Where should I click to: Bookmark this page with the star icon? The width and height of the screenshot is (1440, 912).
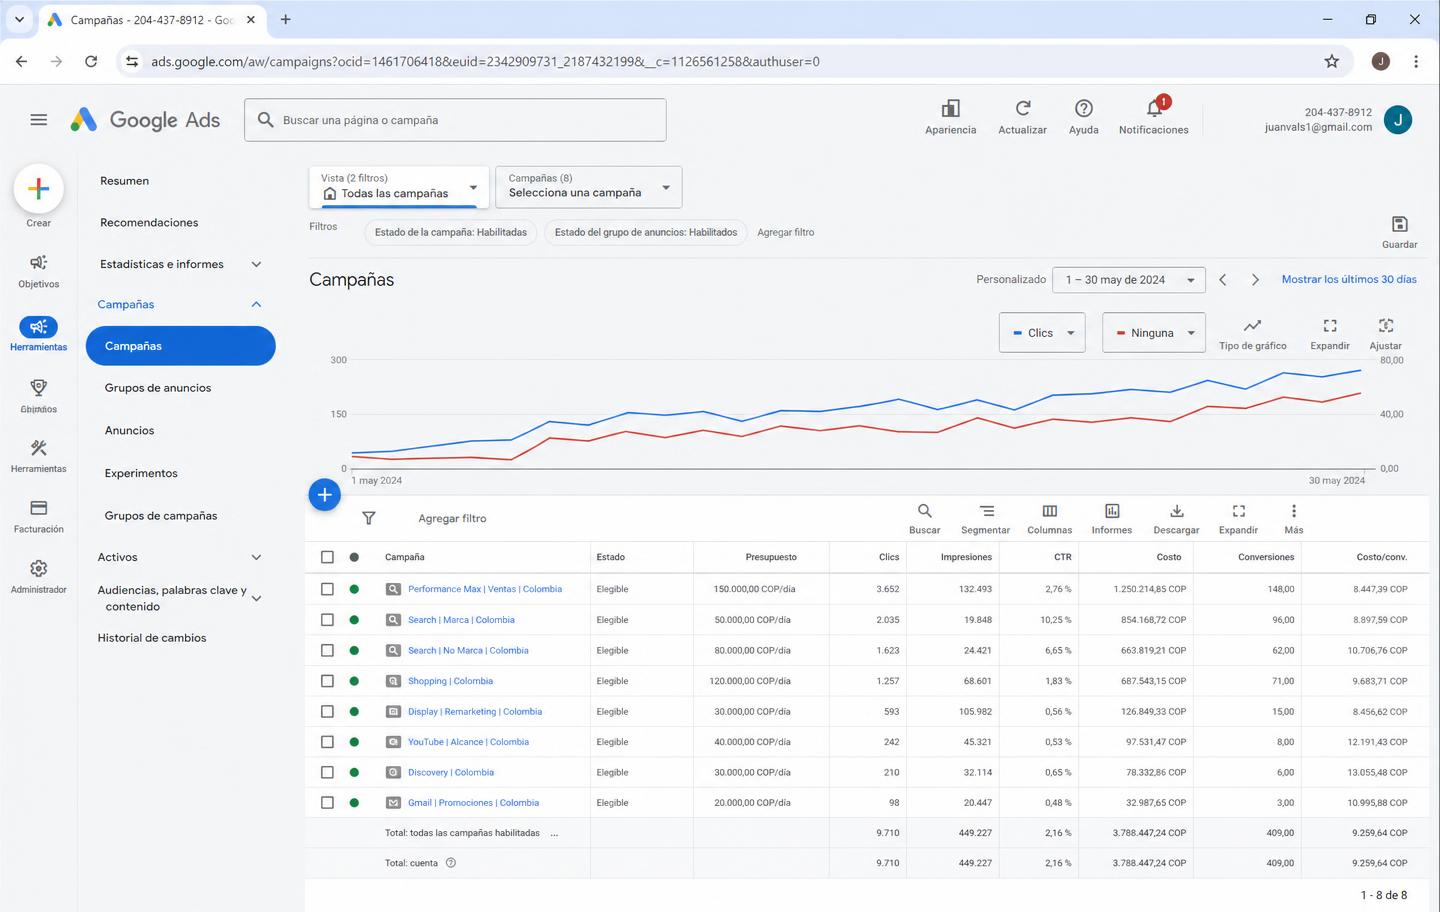(1331, 61)
